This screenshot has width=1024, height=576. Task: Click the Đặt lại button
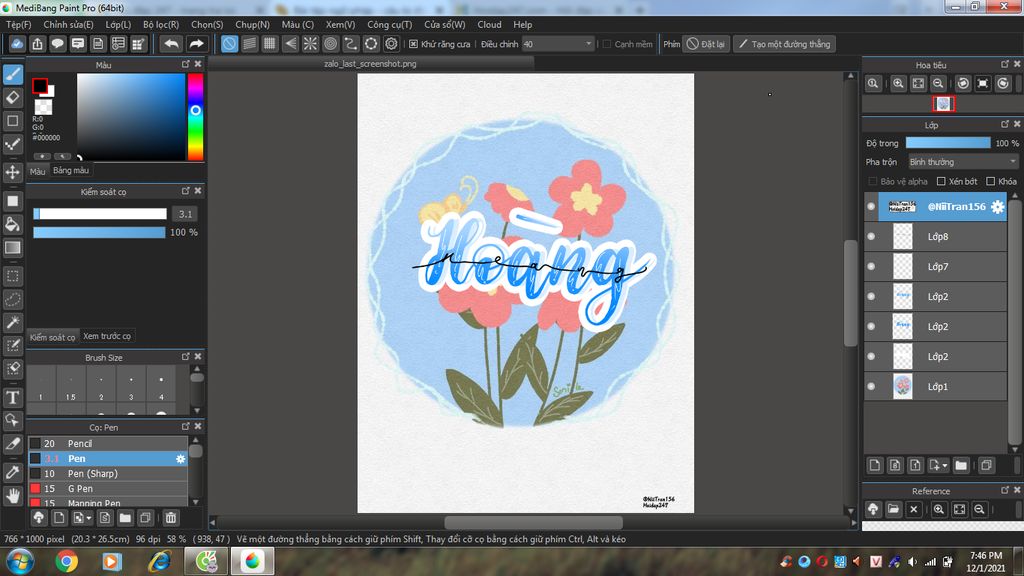click(706, 44)
